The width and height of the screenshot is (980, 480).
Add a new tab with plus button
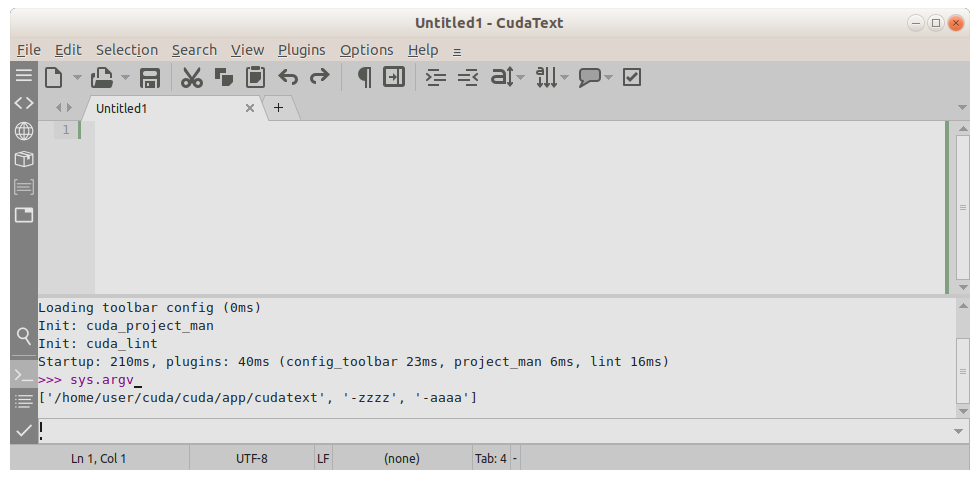278,108
